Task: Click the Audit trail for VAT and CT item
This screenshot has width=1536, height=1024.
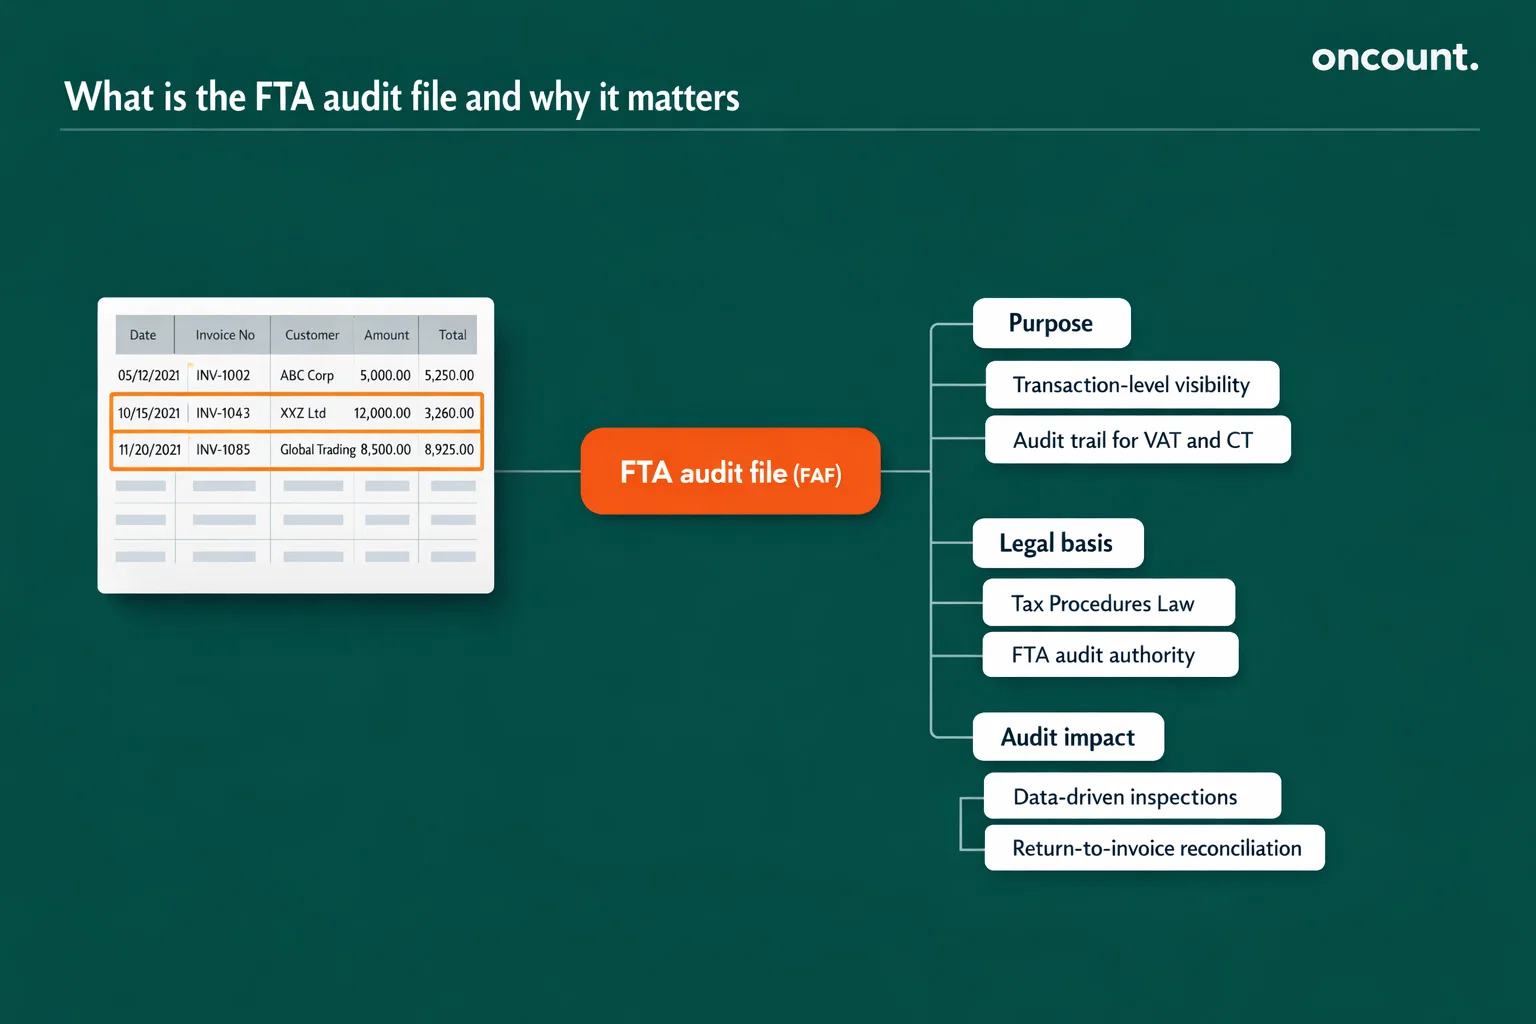Action: tap(1137, 439)
